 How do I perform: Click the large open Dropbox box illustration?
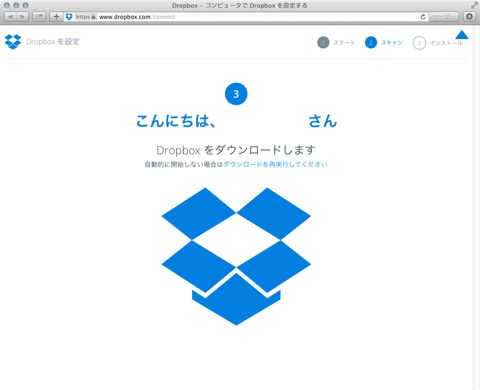click(236, 256)
